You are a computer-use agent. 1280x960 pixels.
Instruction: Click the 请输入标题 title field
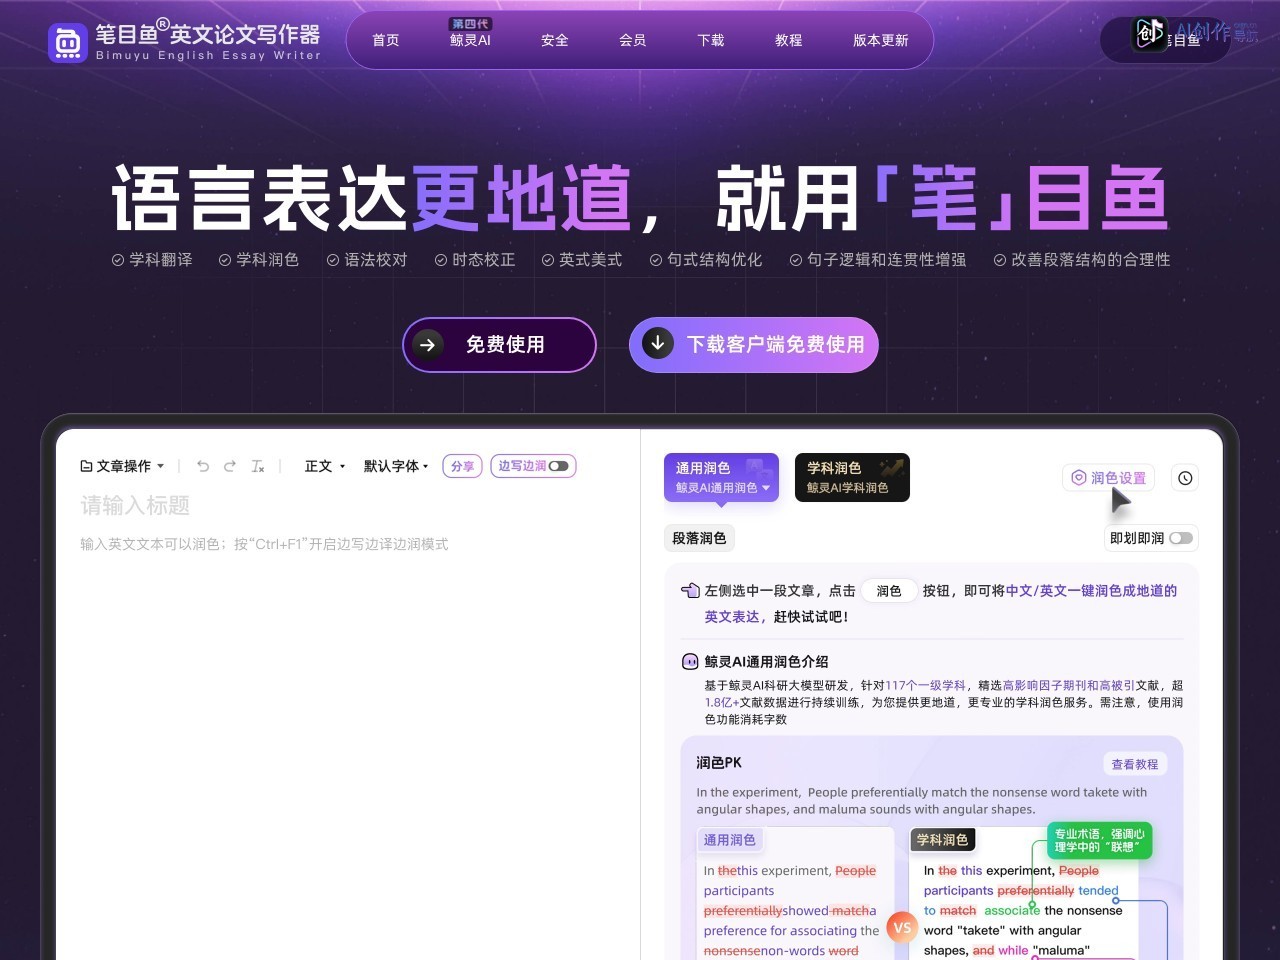click(135, 505)
